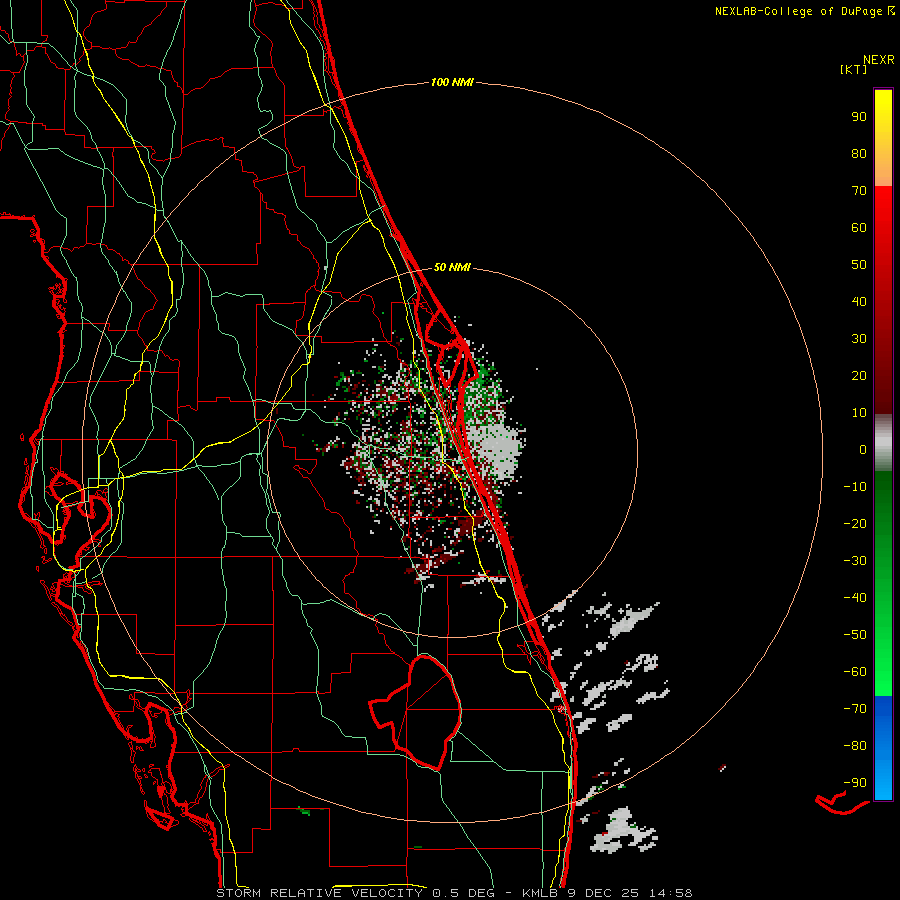Click the "KMLB" station ID in caption

click(x=540, y=893)
